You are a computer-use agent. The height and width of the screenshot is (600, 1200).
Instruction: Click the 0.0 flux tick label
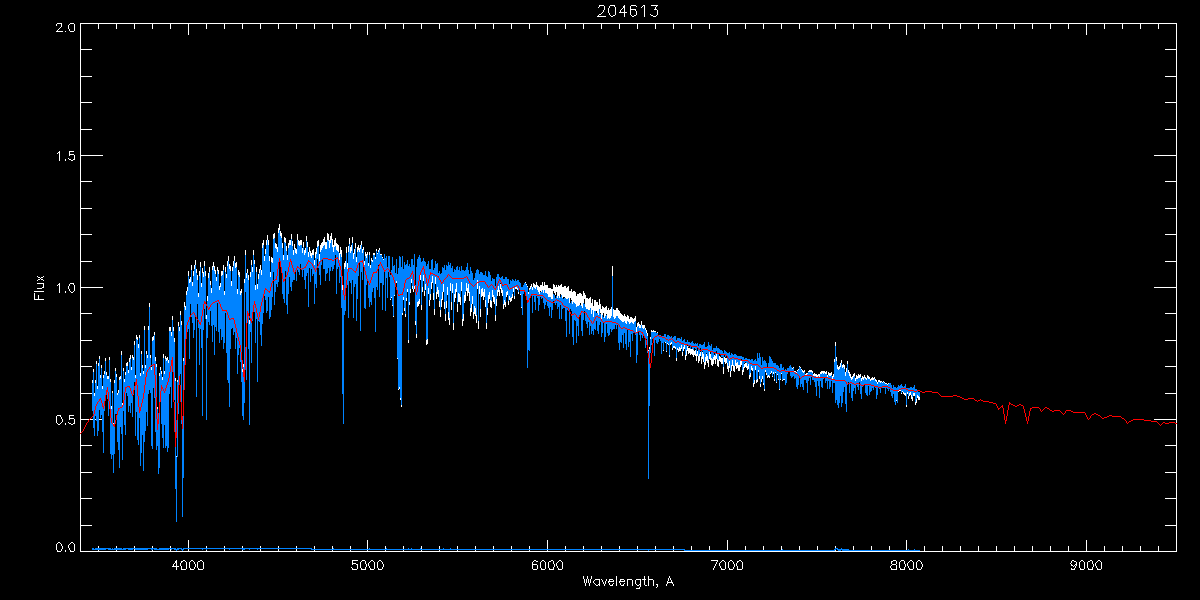67,547
